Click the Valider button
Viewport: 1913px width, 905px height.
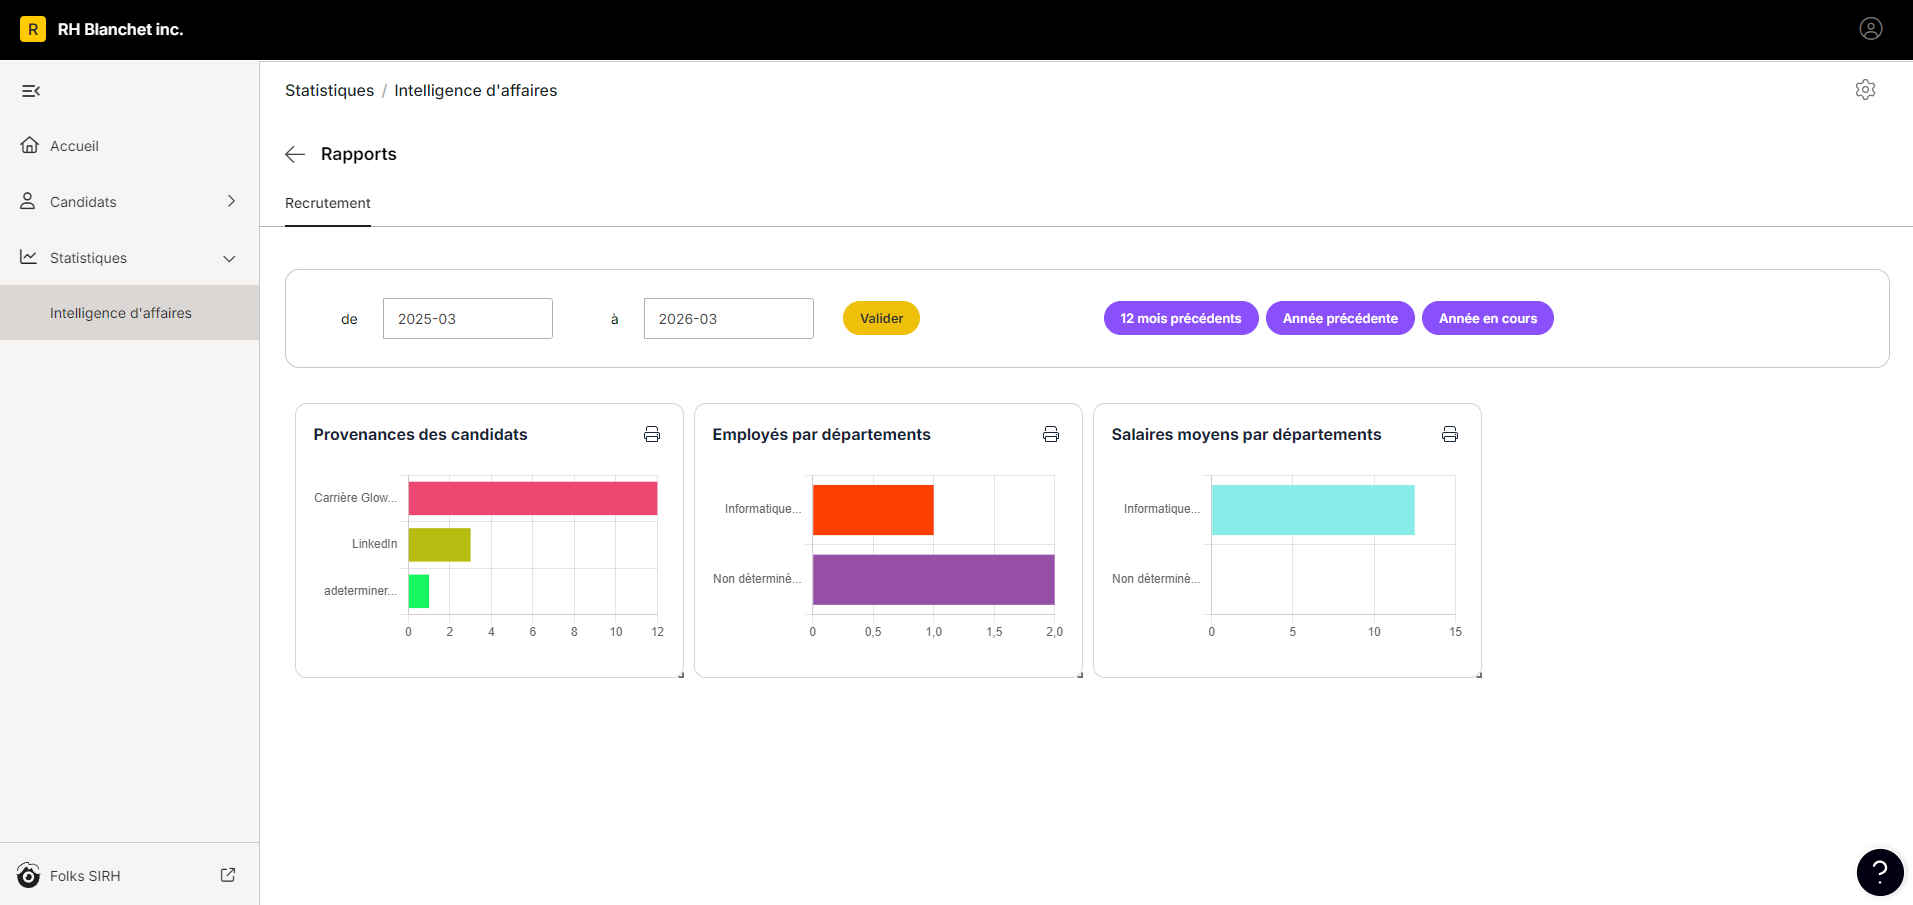[x=881, y=318]
